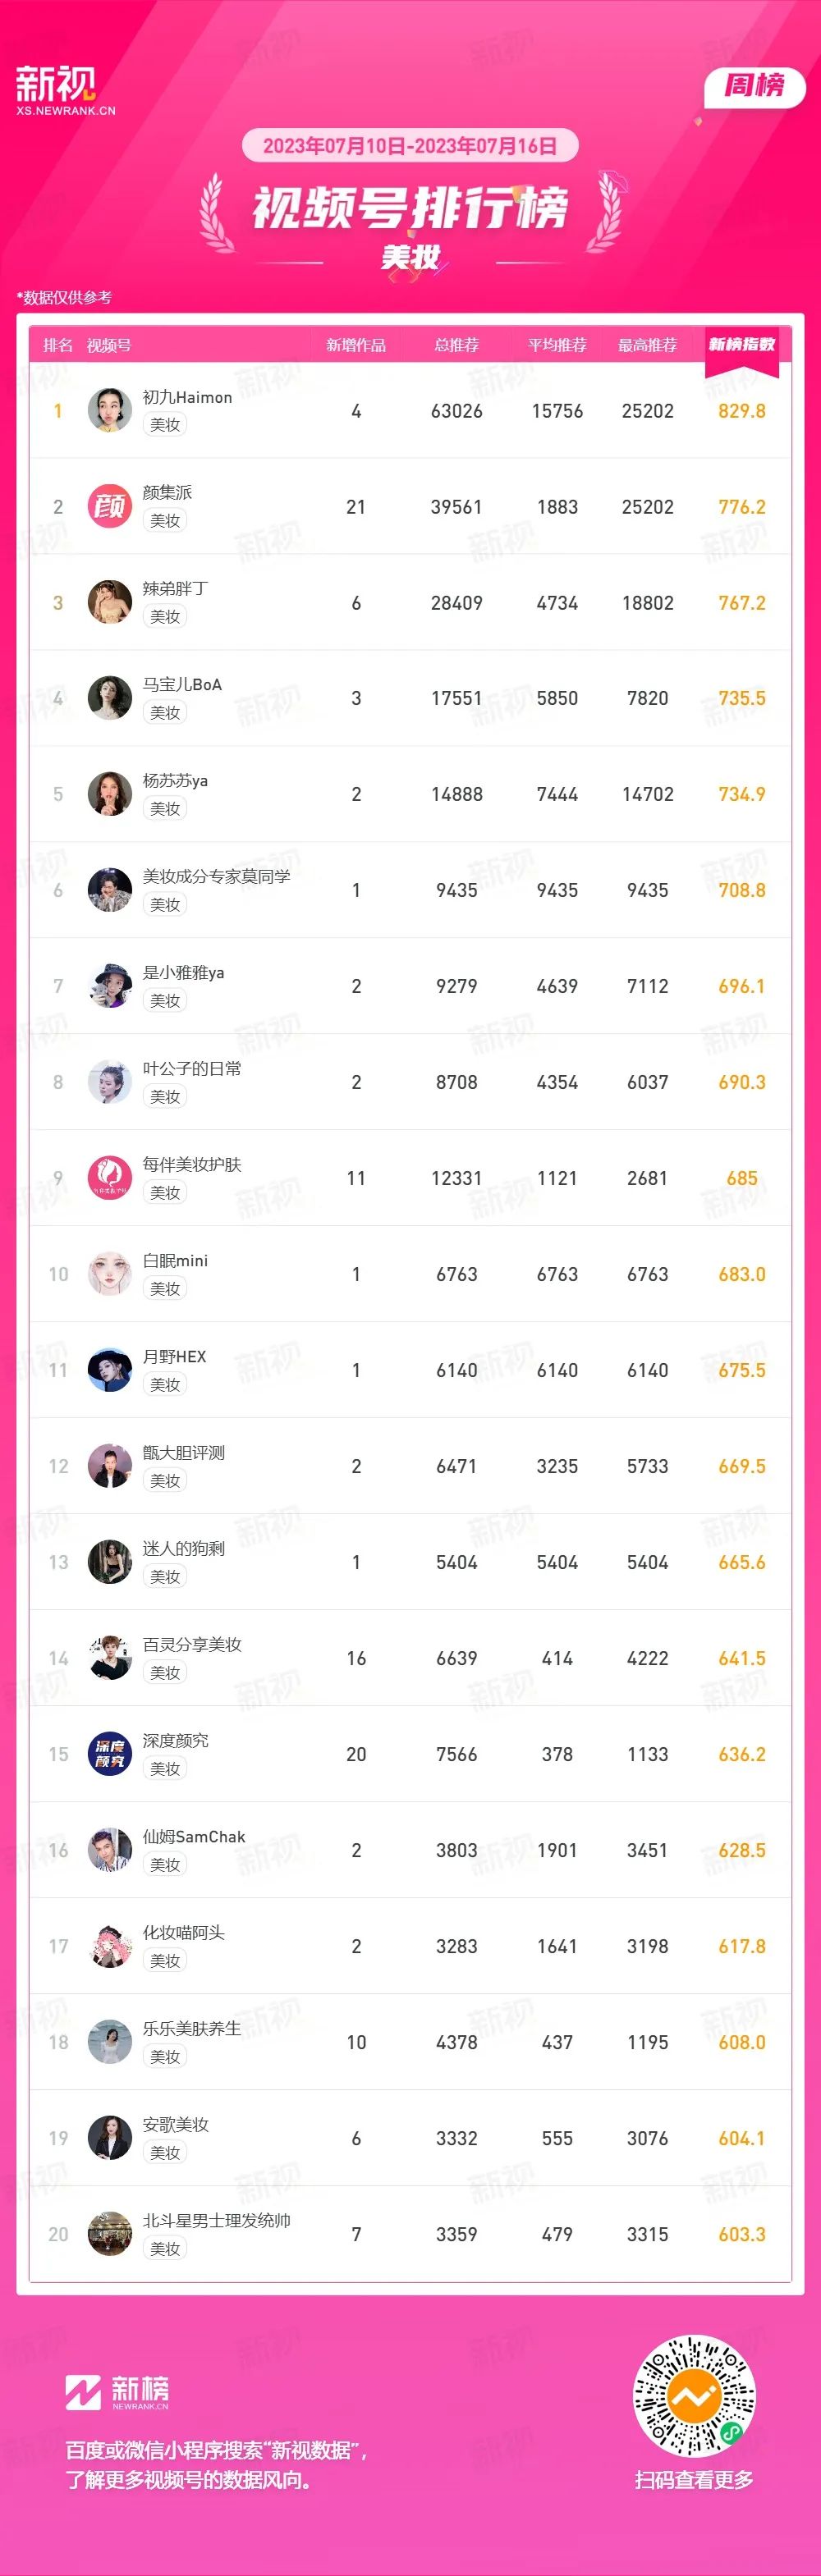Image resolution: width=821 pixels, height=2576 pixels.
Task: Click the 新榜 logo in footer
Action: point(117,2392)
